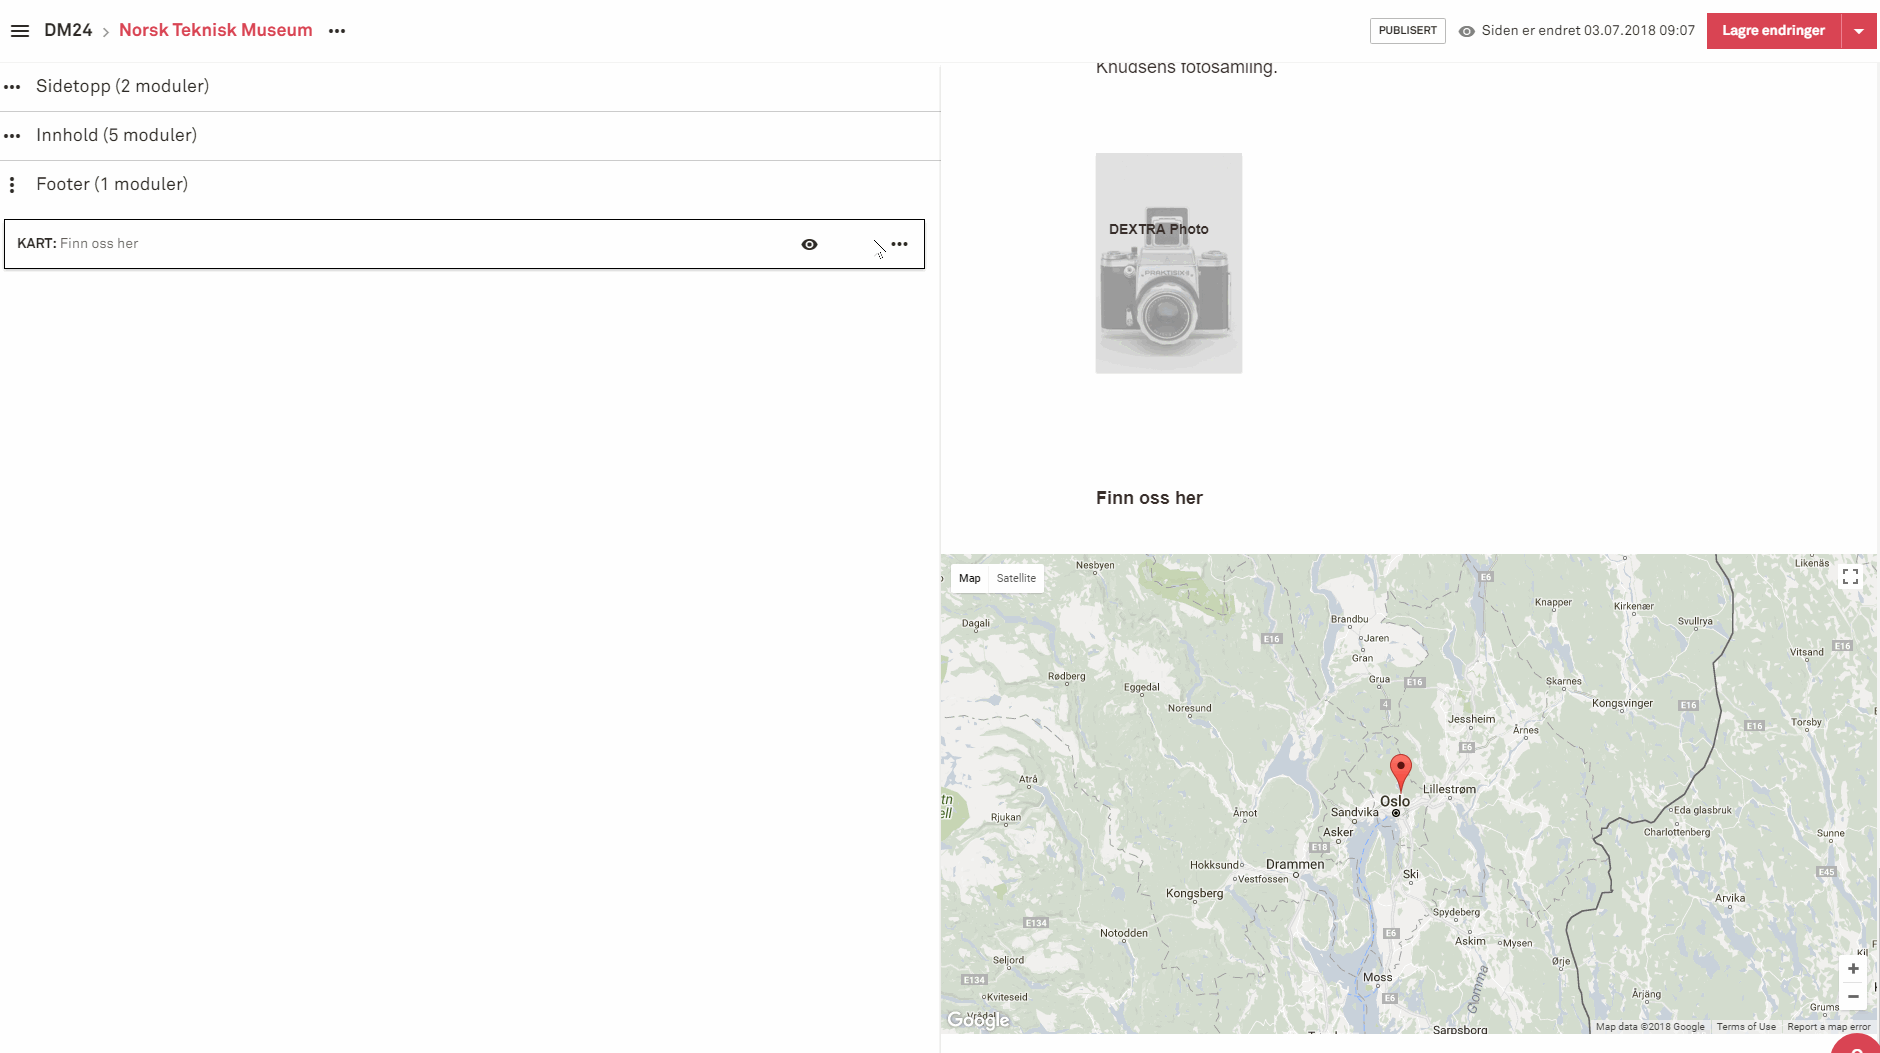Screen dimensions: 1880x1053
Task: Switch map to Satellite view
Action: coord(1016,578)
